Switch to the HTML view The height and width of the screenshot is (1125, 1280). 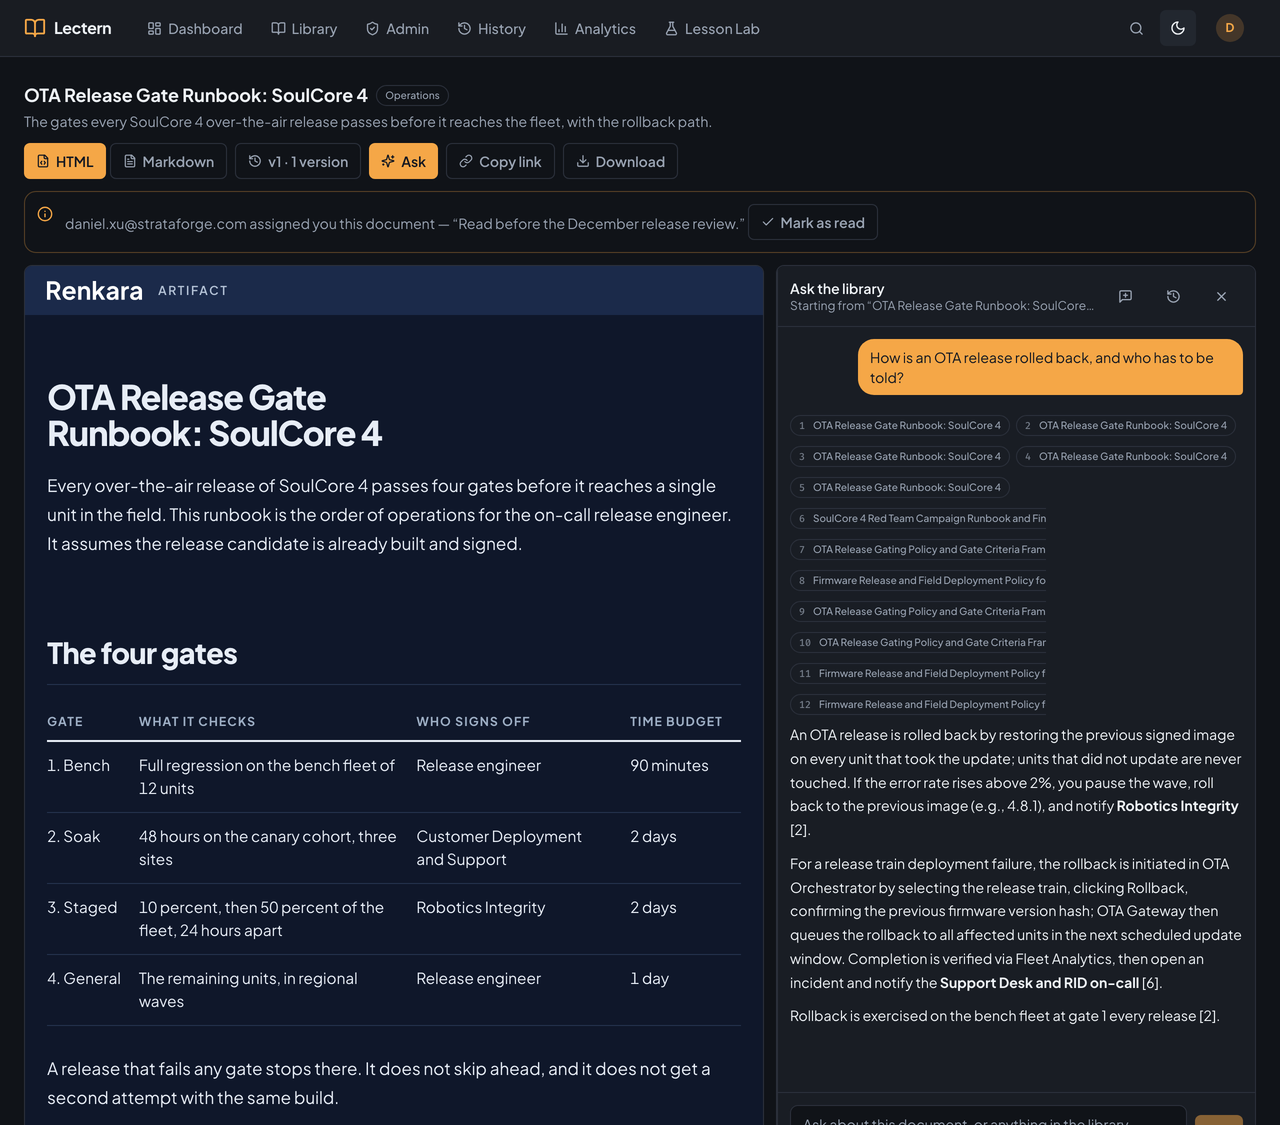[x=65, y=161]
